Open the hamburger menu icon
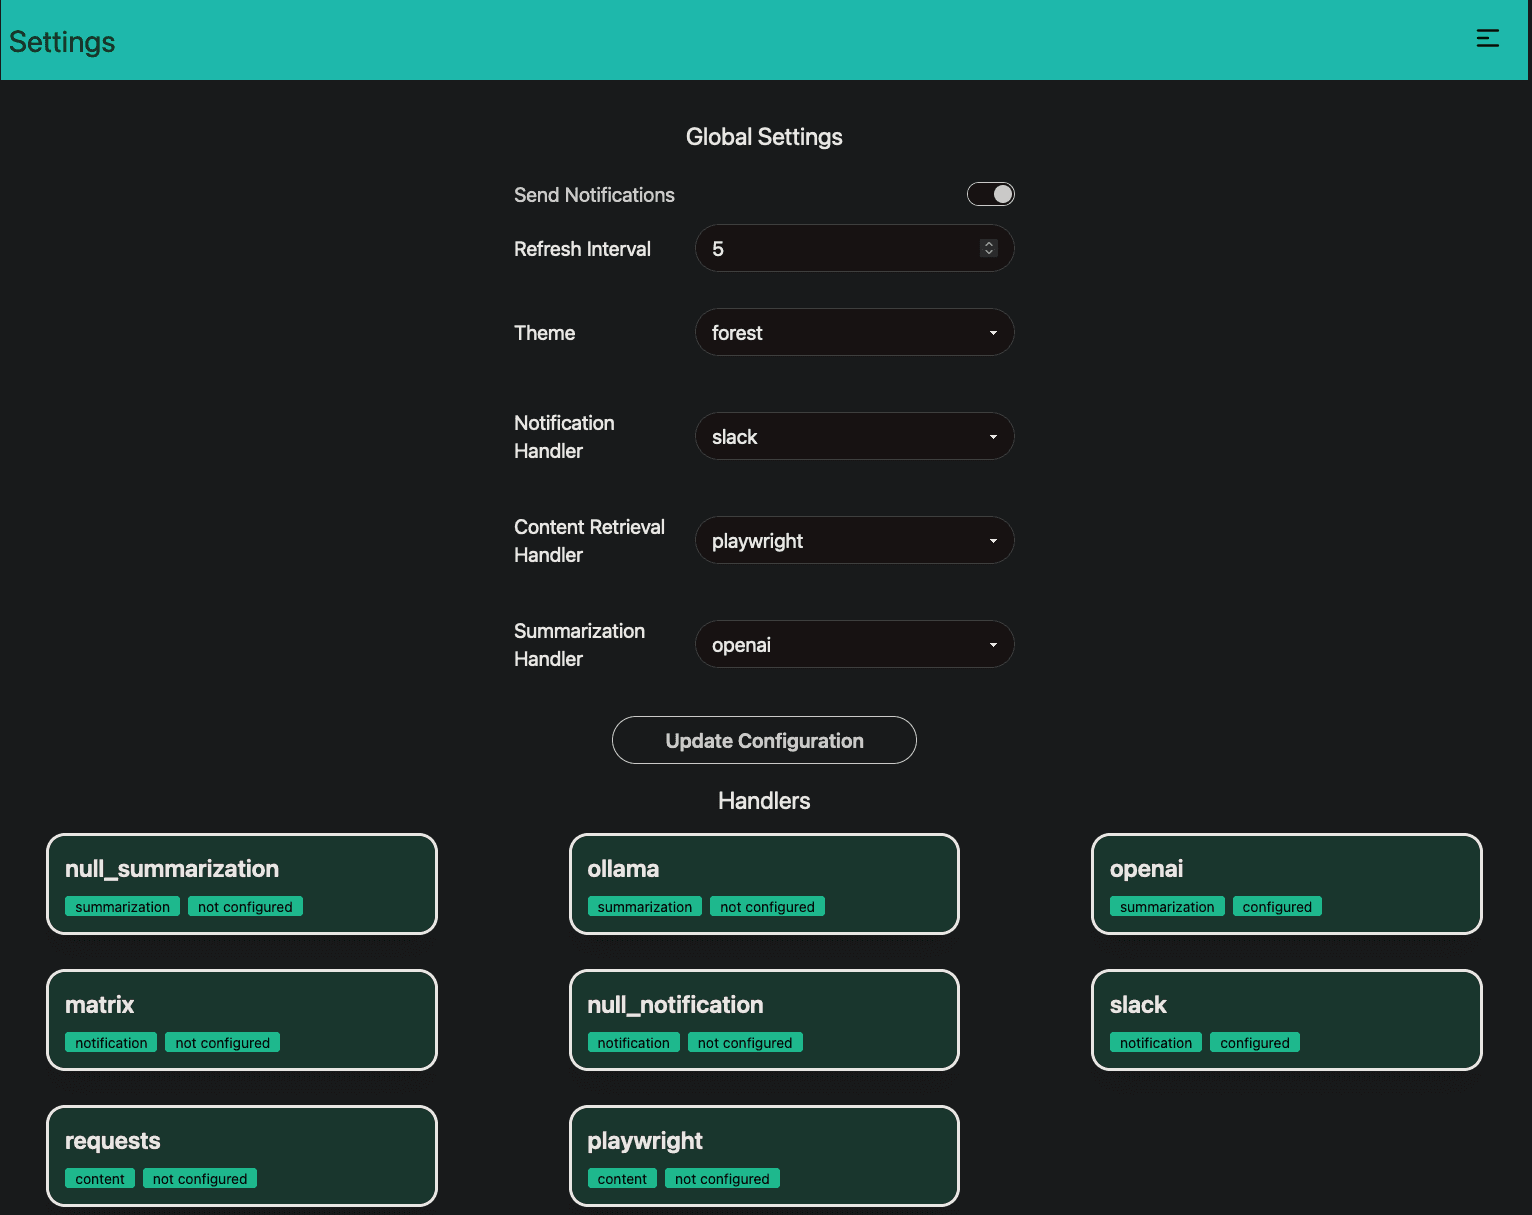The image size is (1532, 1215). click(1487, 38)
